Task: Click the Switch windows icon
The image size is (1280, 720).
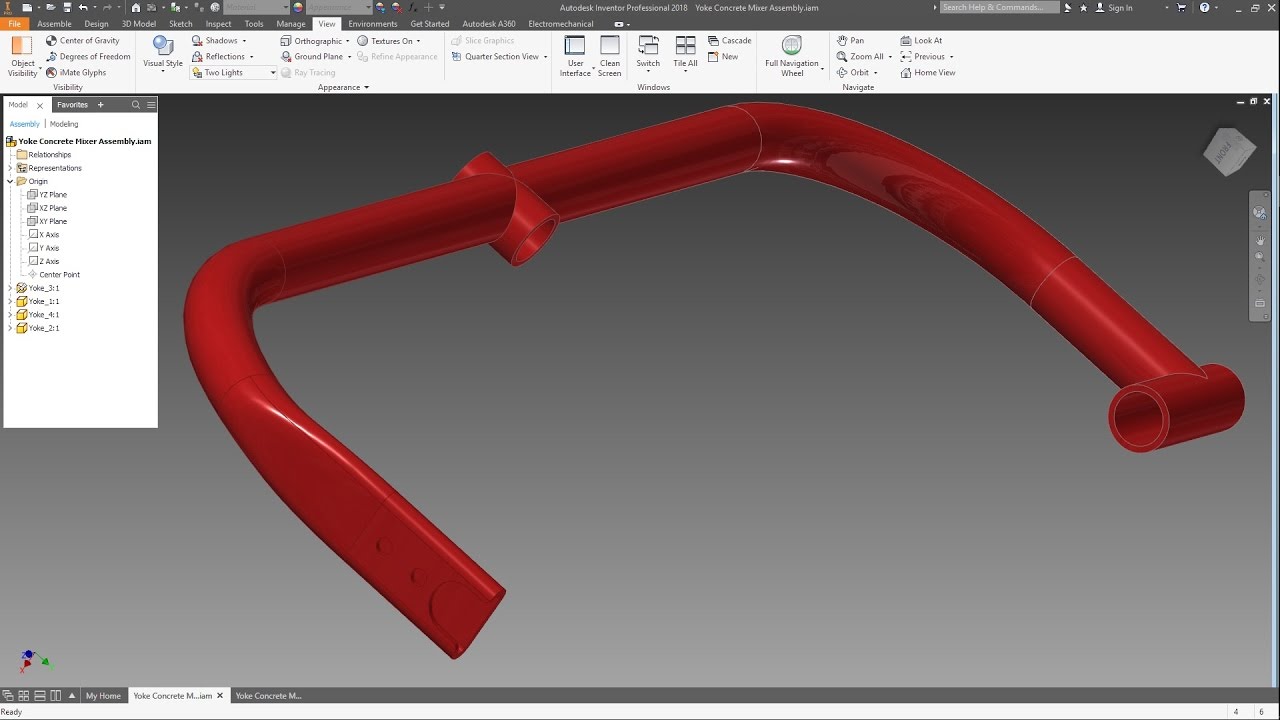Action: point(648,46)
